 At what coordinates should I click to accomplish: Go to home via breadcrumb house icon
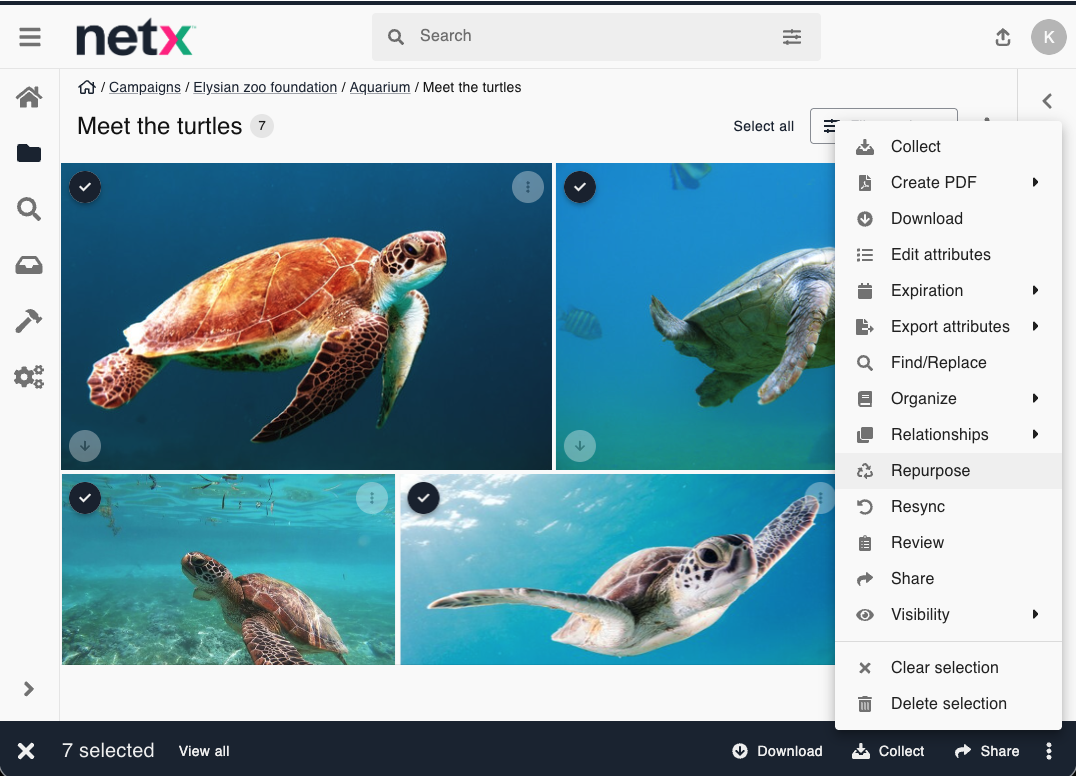tap(87, 87)
